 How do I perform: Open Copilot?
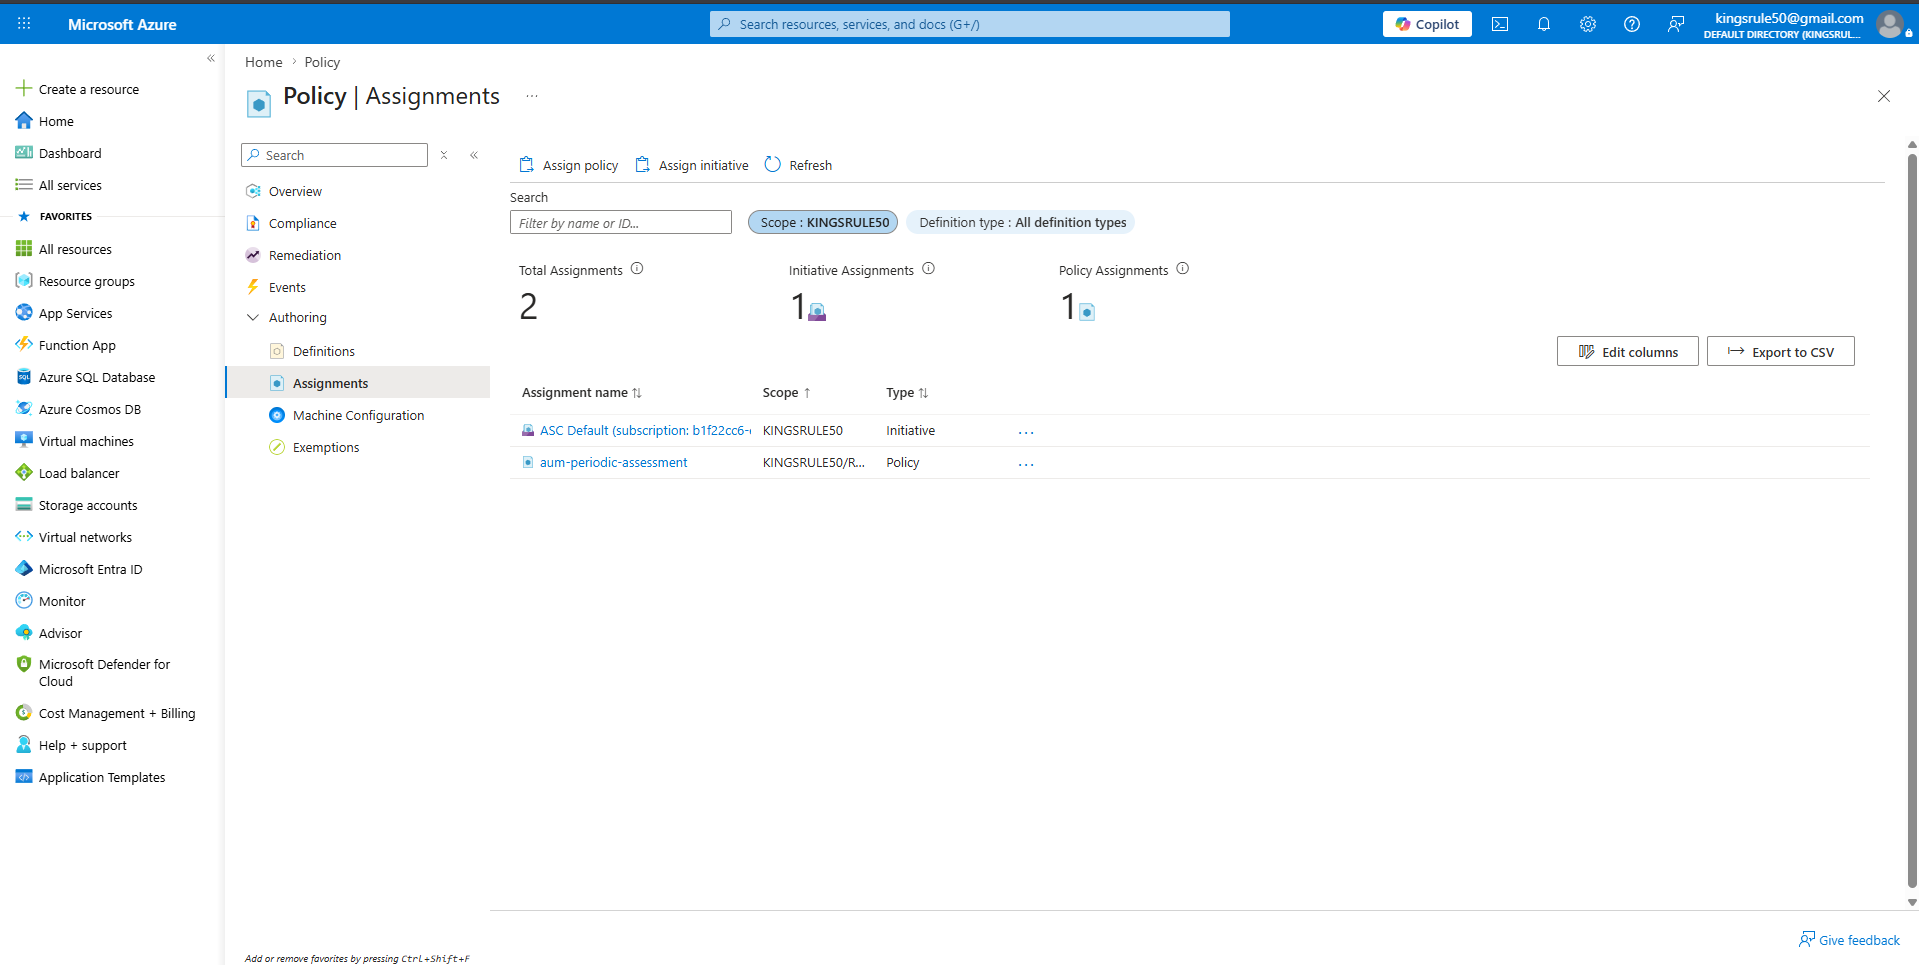pos(1427,24)
